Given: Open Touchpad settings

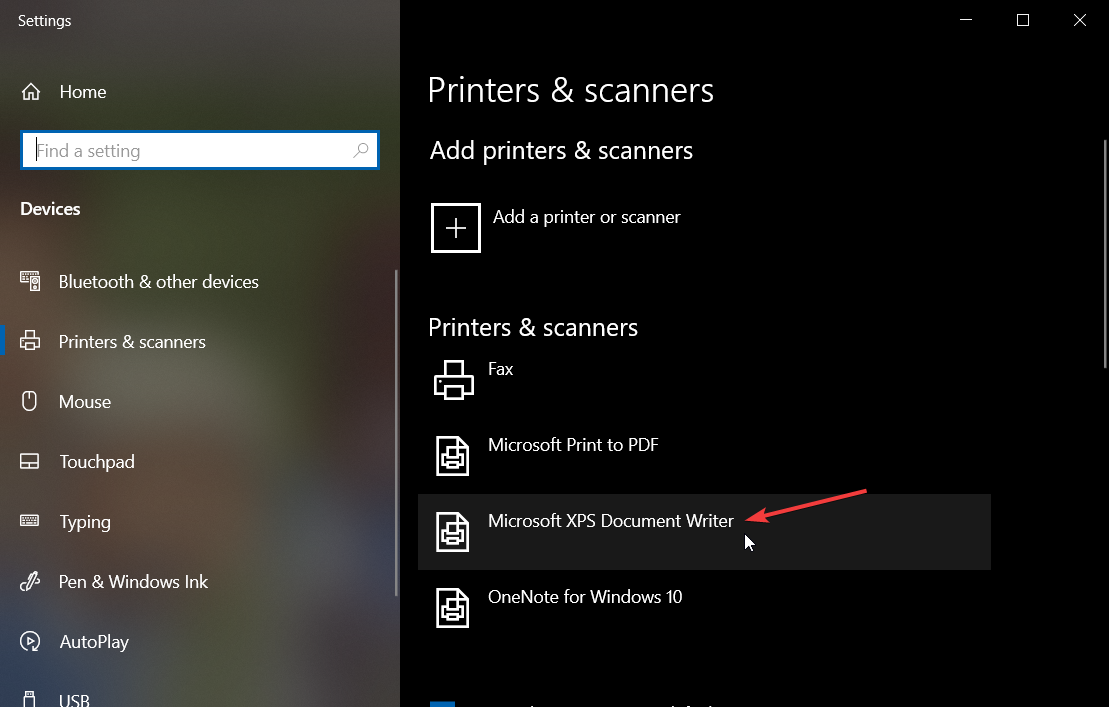Looking at the screenshot, I should click(x=97, y=462).
